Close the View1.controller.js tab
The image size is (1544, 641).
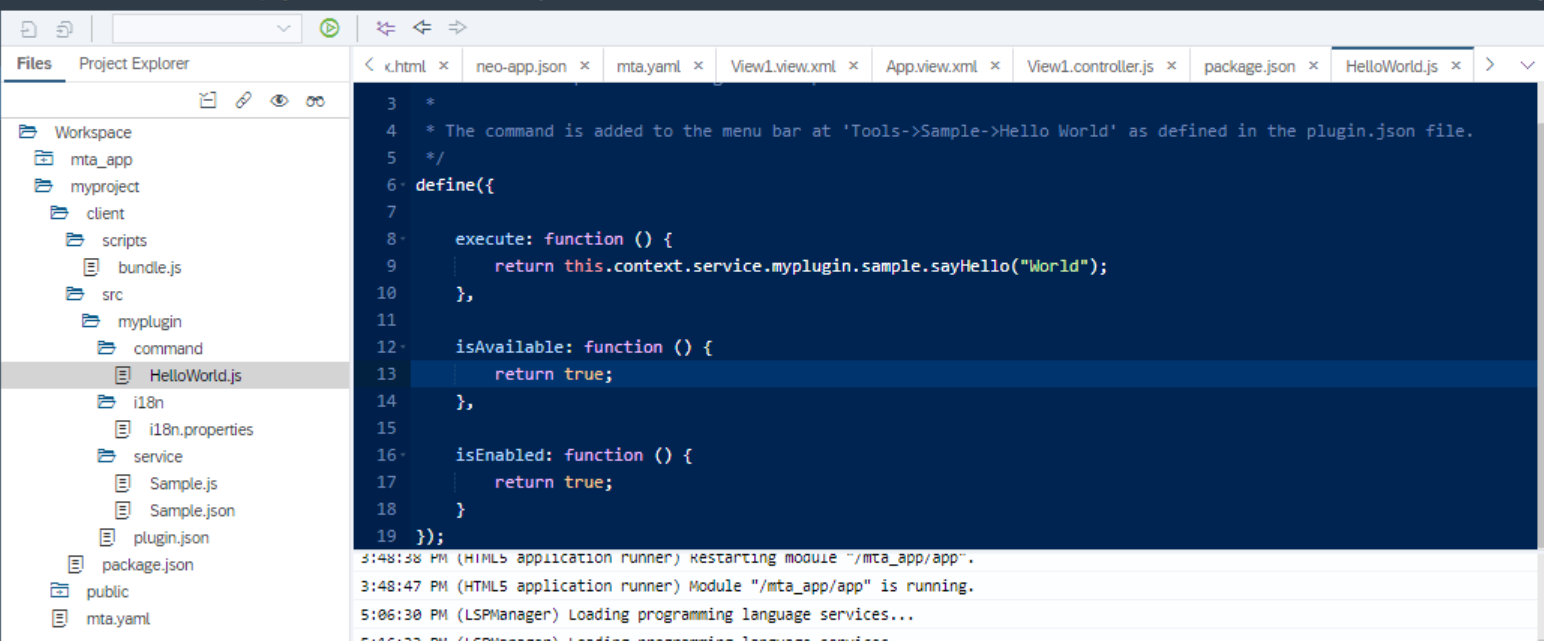[x=1171, y=66]
